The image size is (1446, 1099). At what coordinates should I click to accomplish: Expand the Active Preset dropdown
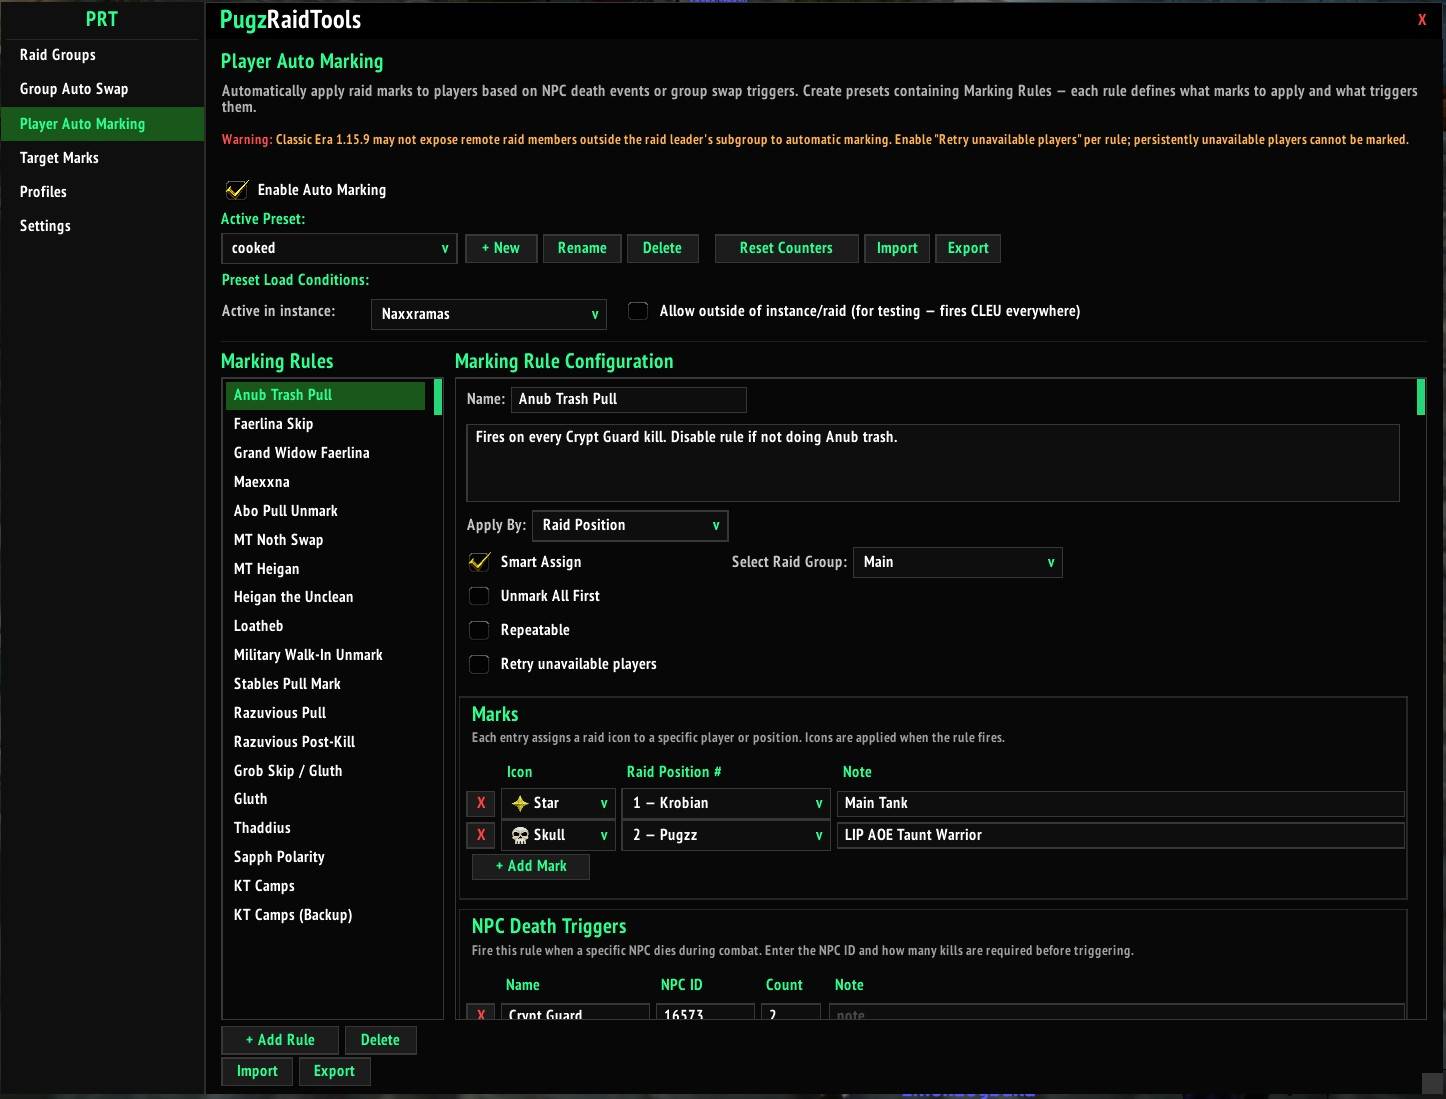pyautogui.click(x=339, y=248)
